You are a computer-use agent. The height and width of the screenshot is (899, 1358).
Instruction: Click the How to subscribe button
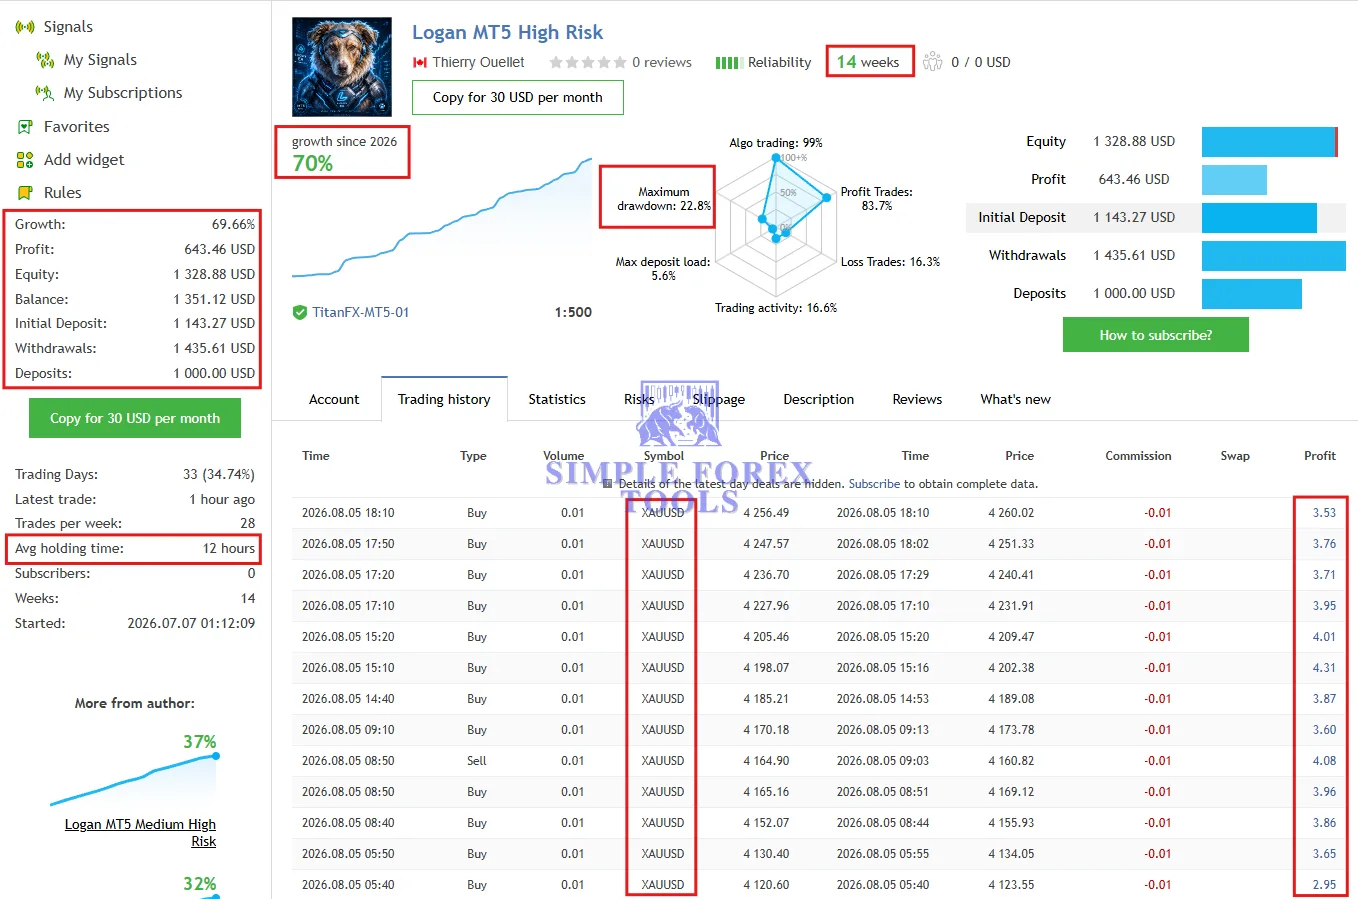(x=1156, y=335)
